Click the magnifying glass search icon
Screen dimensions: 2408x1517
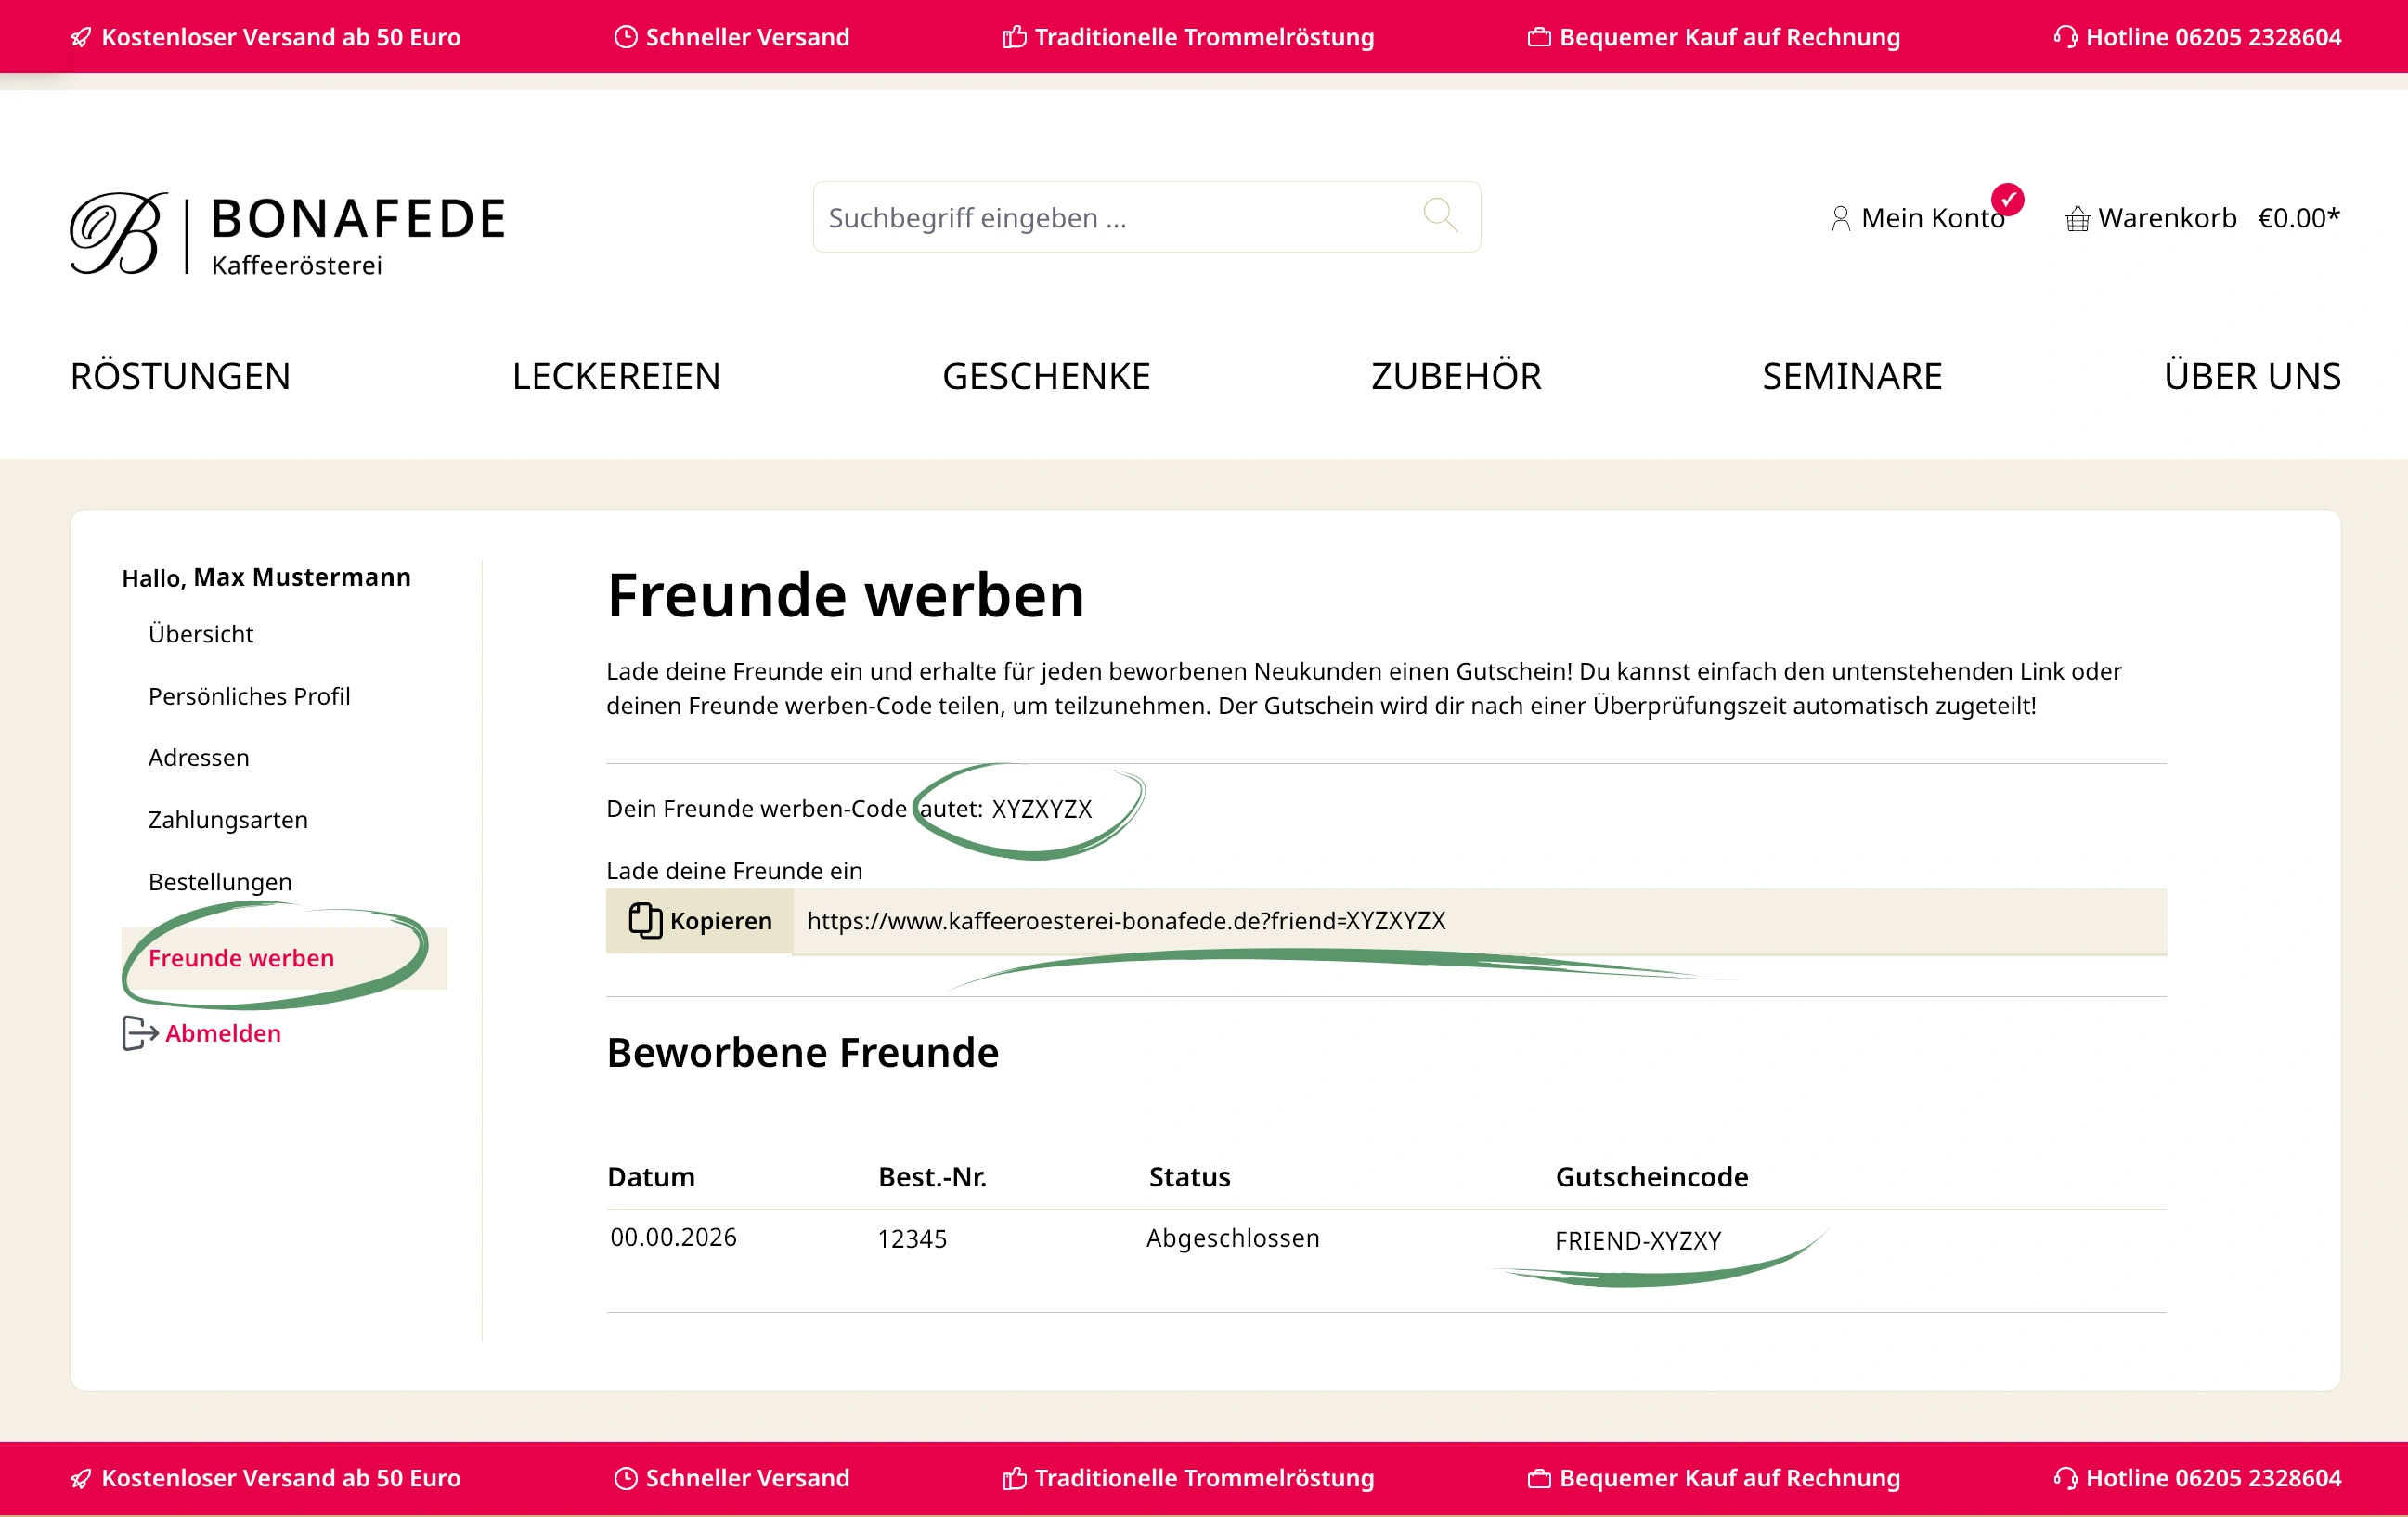(1440, 215)
